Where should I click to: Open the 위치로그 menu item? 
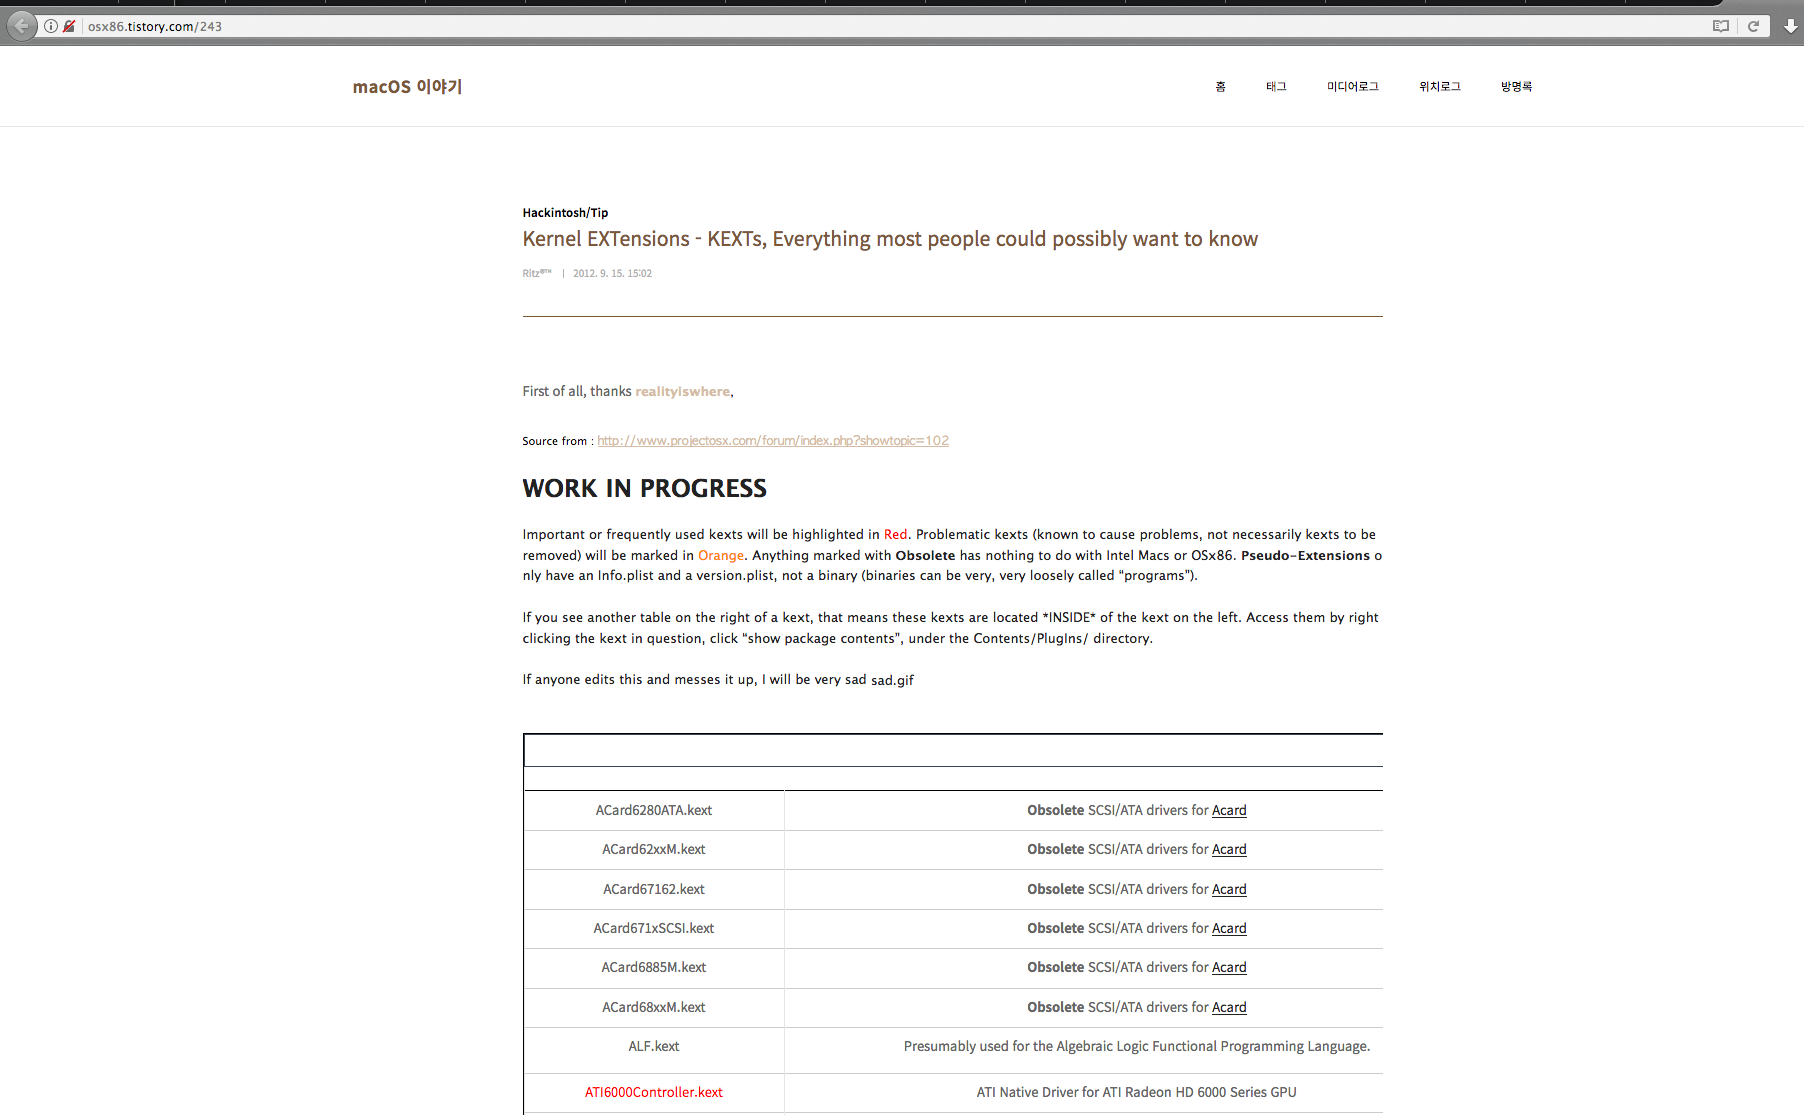click(1440, 87)
